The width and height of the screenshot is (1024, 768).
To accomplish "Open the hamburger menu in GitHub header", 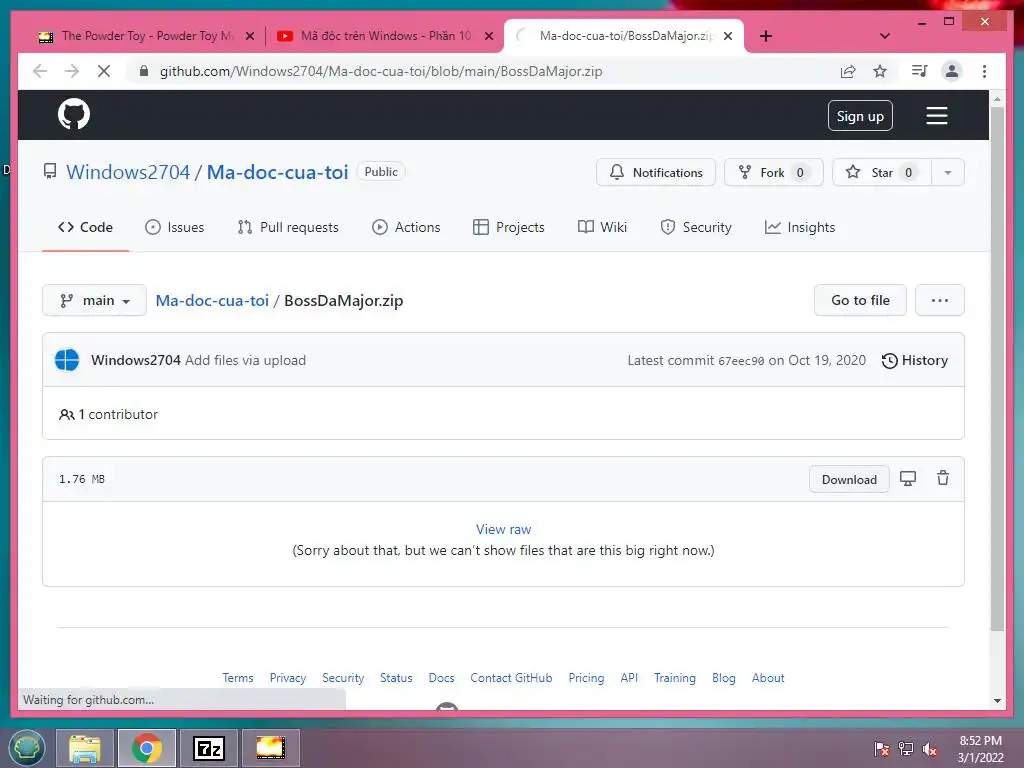I will pos(936,116).
